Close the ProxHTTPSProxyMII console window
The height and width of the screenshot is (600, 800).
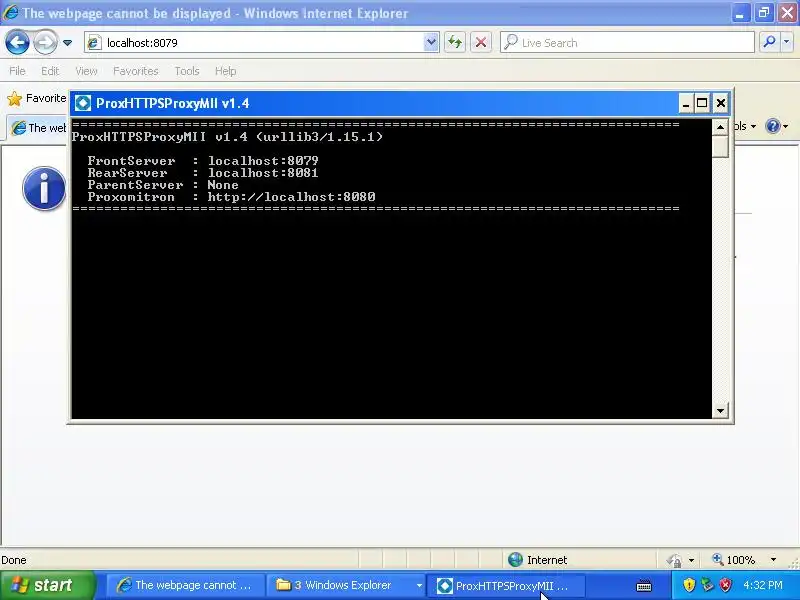click(x=720, y=104)
